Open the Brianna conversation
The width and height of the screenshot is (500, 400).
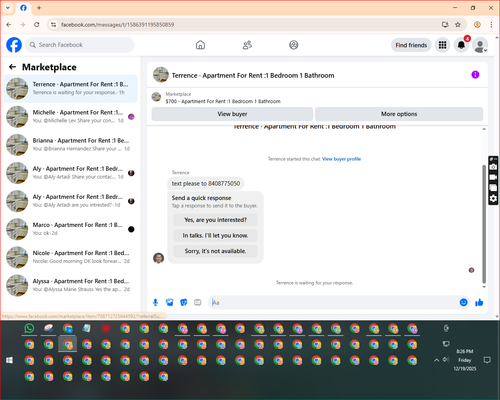pyautogui.click(x=70, y=145)
